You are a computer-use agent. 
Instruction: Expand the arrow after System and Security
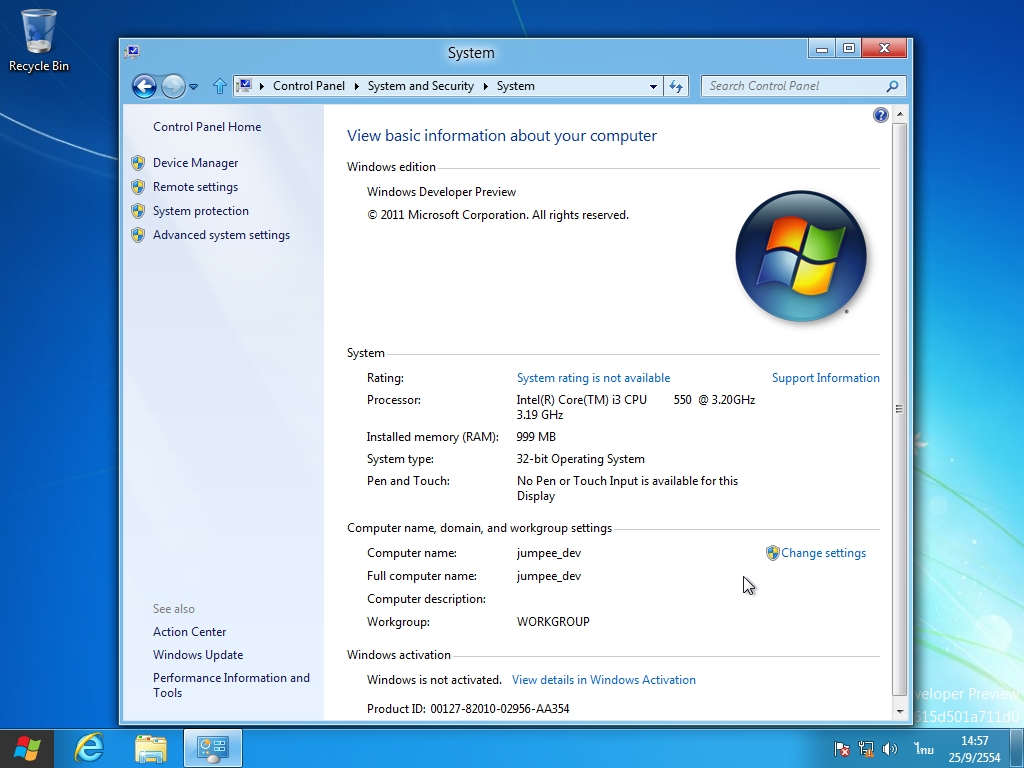coord(486,86)
